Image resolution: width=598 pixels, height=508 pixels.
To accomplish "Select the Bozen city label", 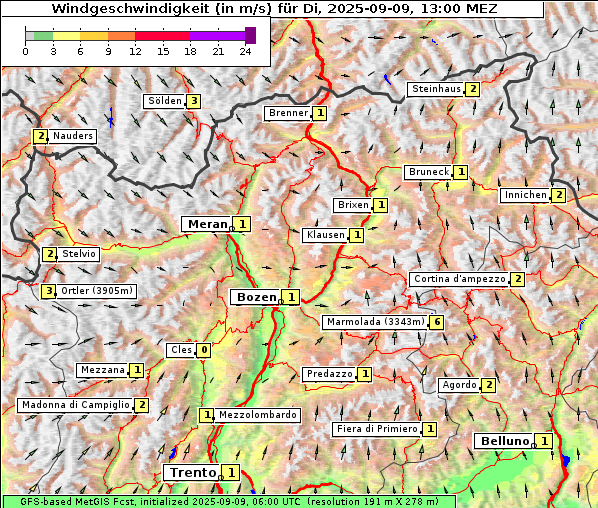I will pos(256,297).
